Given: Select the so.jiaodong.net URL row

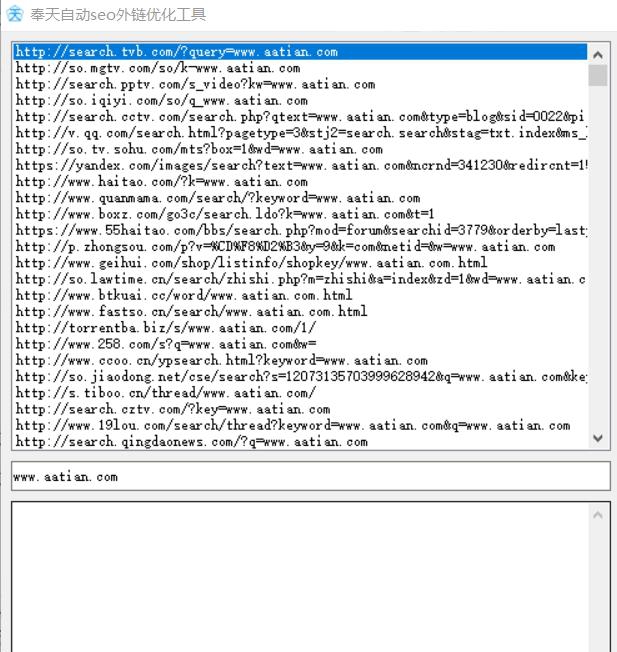Looking at the screenshot, I should point(300,377).
